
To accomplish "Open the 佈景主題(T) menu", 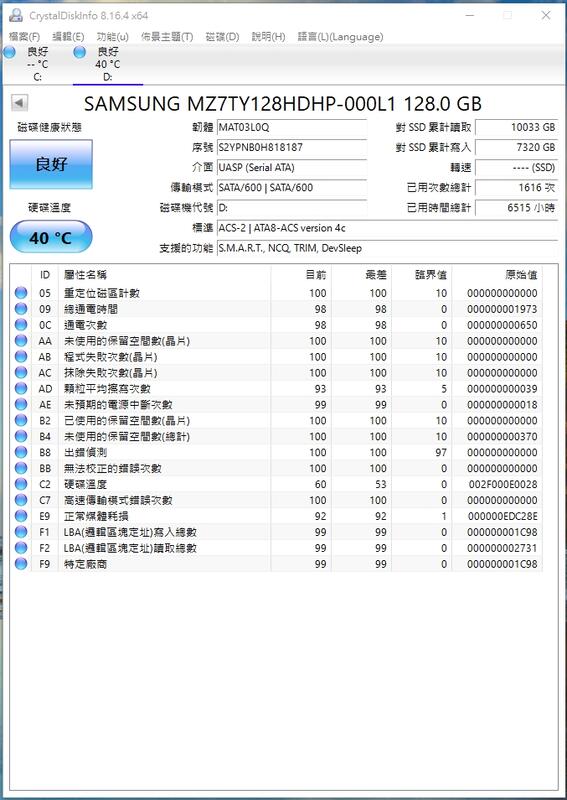I will 167,37.
